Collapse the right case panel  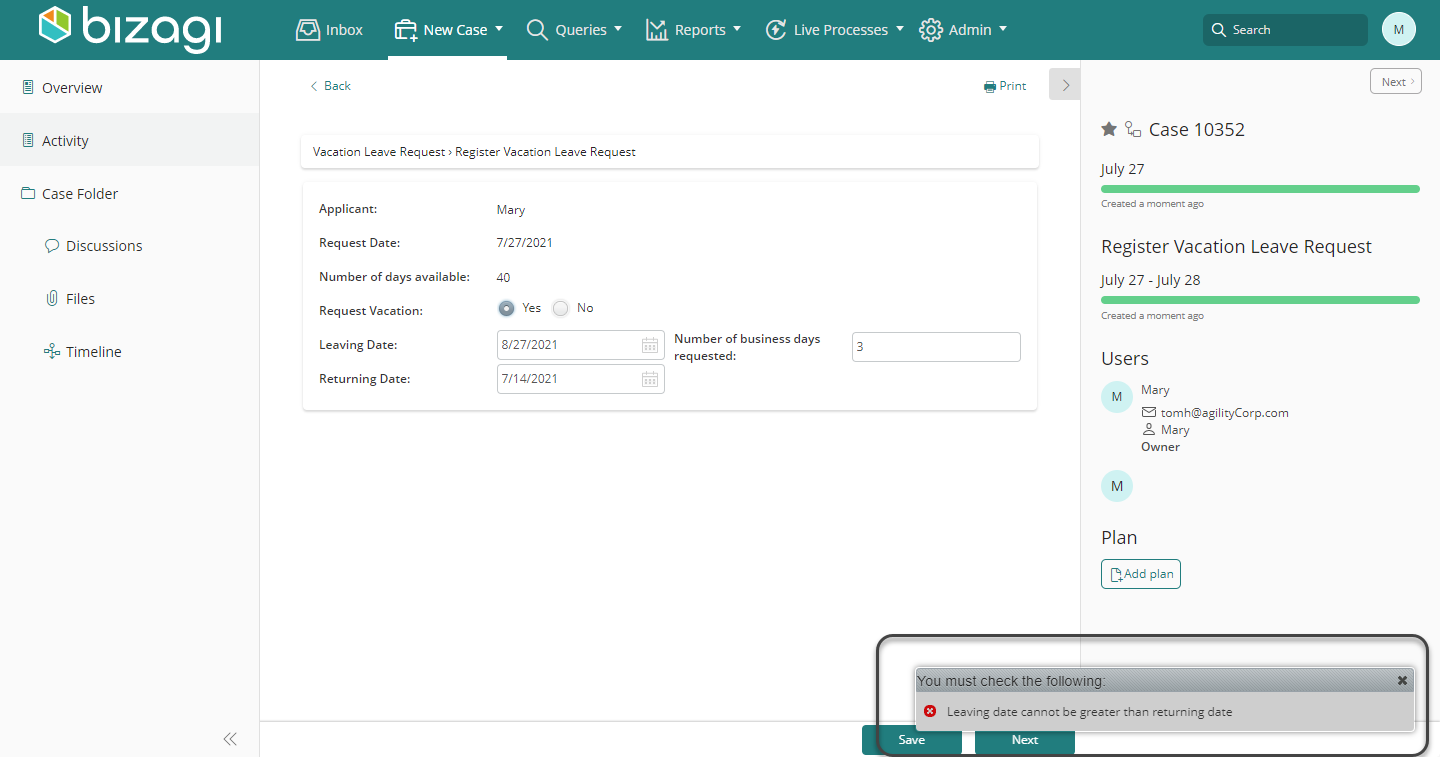[x=1065, y=85]
